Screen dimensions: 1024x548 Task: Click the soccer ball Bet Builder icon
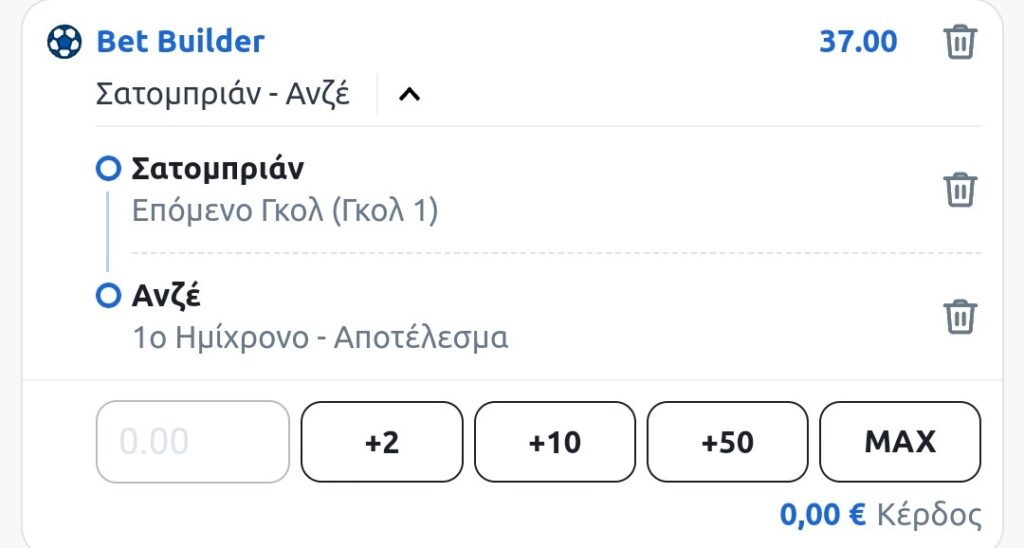coord(64,42)
